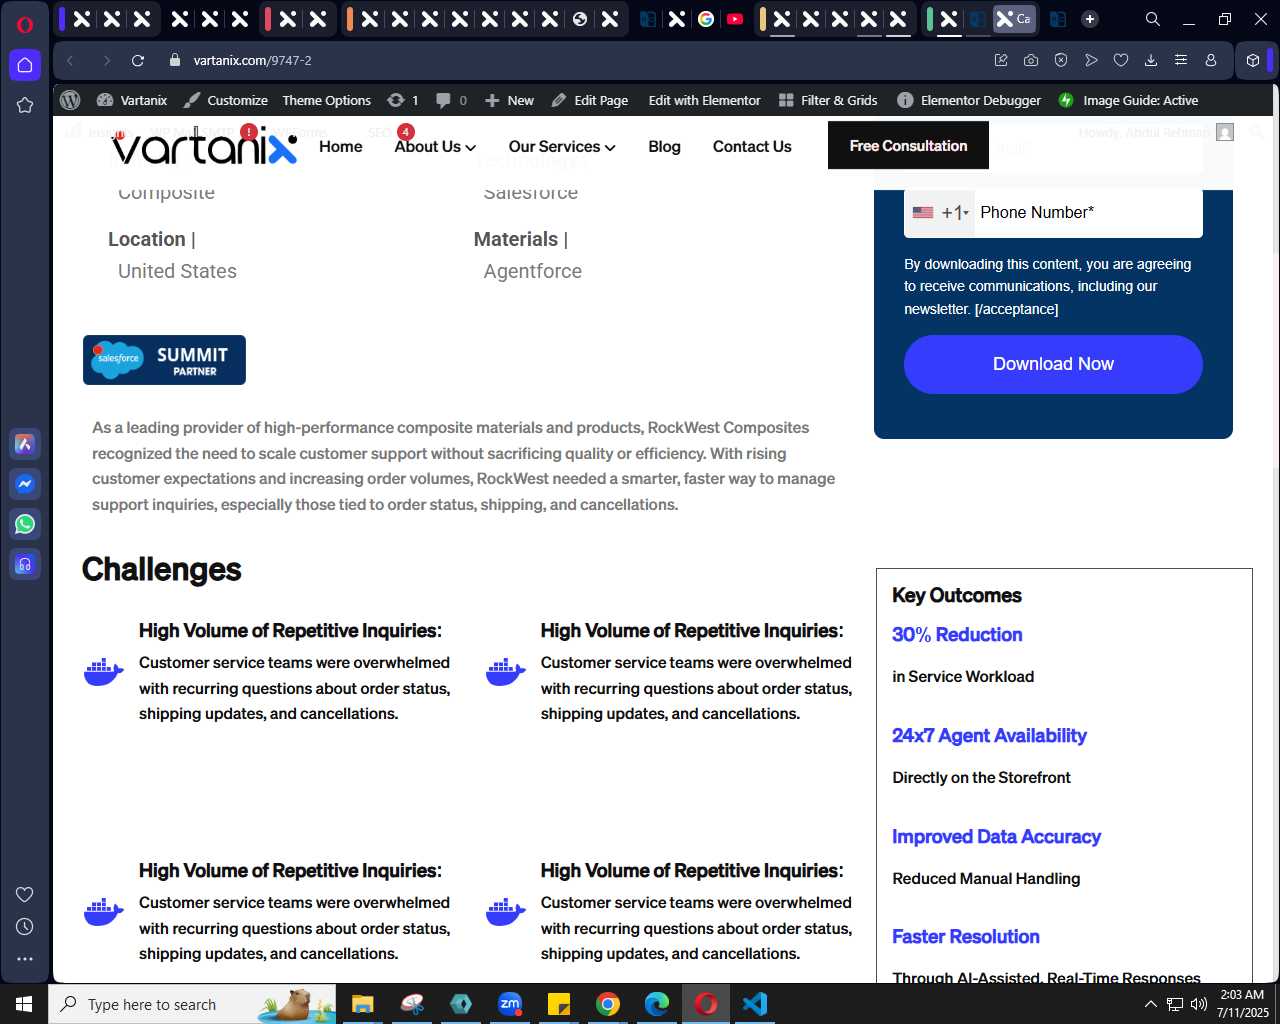Open browsing history clock in sidebar

click(25, 926)
